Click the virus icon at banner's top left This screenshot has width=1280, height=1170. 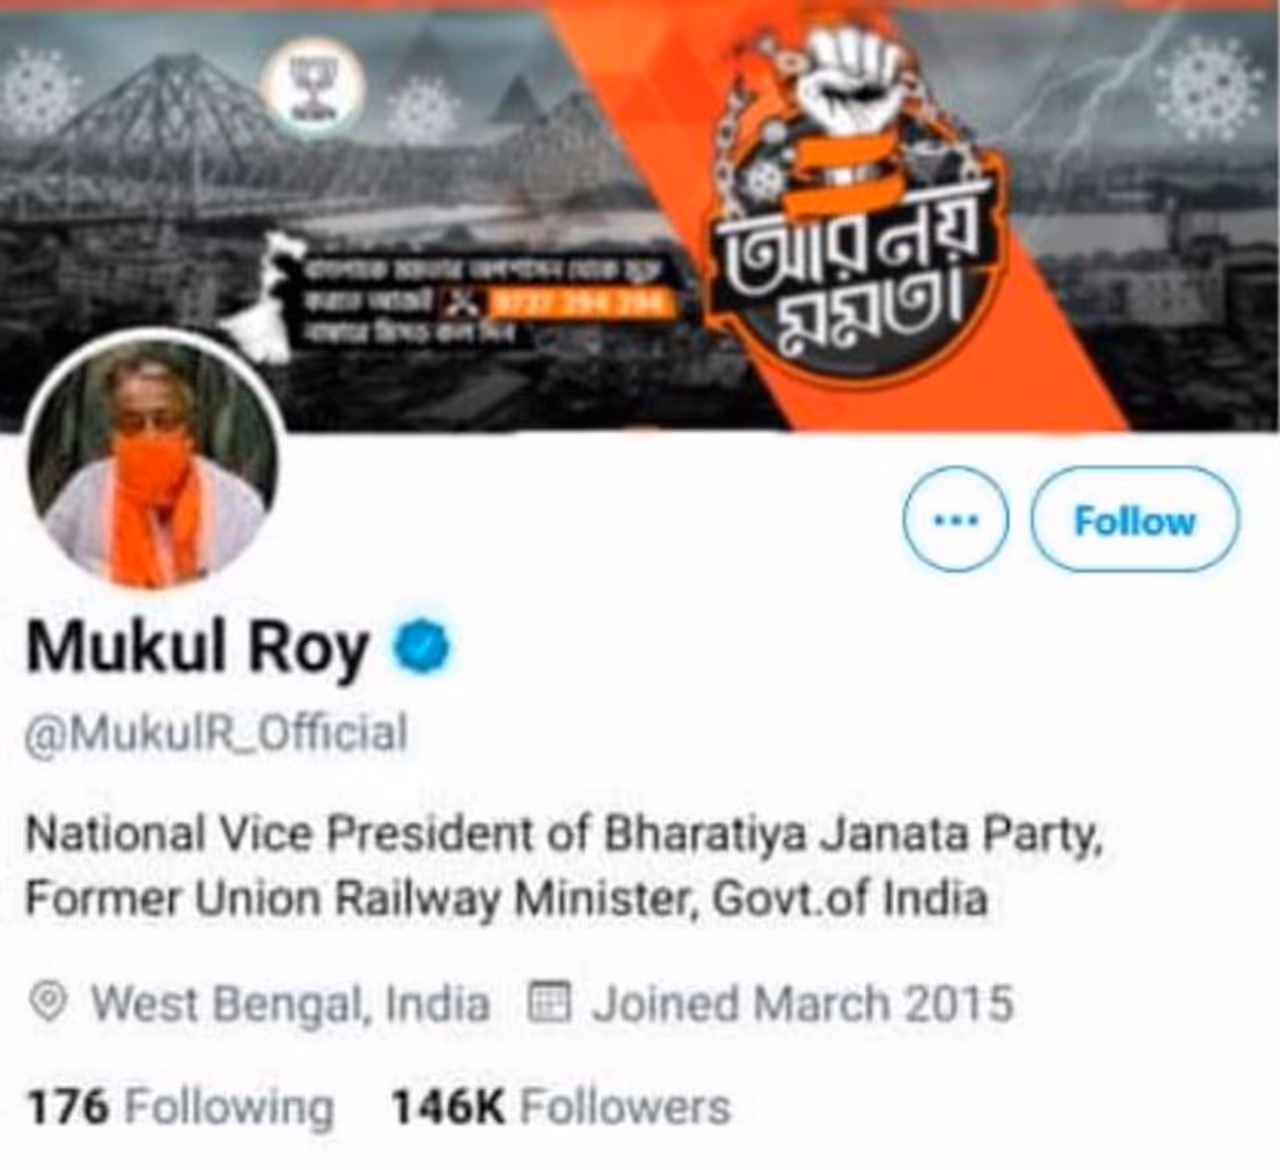point(40,92)
